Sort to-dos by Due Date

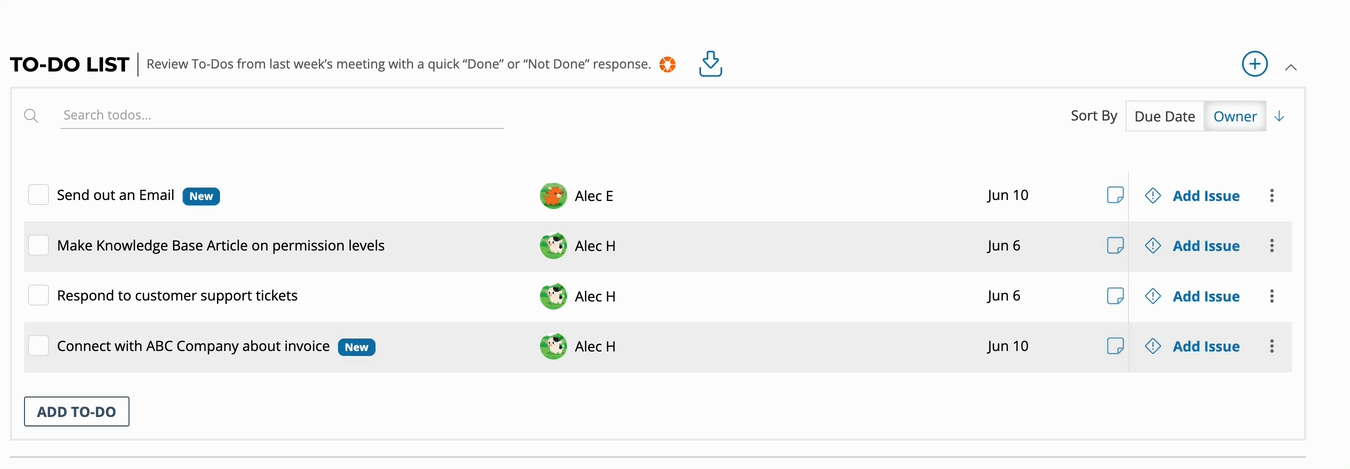pos(1165,116)
